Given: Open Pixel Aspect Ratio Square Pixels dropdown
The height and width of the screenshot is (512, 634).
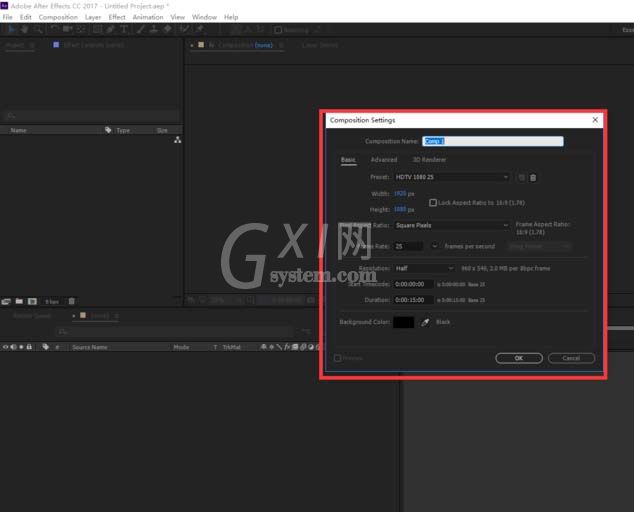Looking at the screenshot, I should (x=452, y=225).
